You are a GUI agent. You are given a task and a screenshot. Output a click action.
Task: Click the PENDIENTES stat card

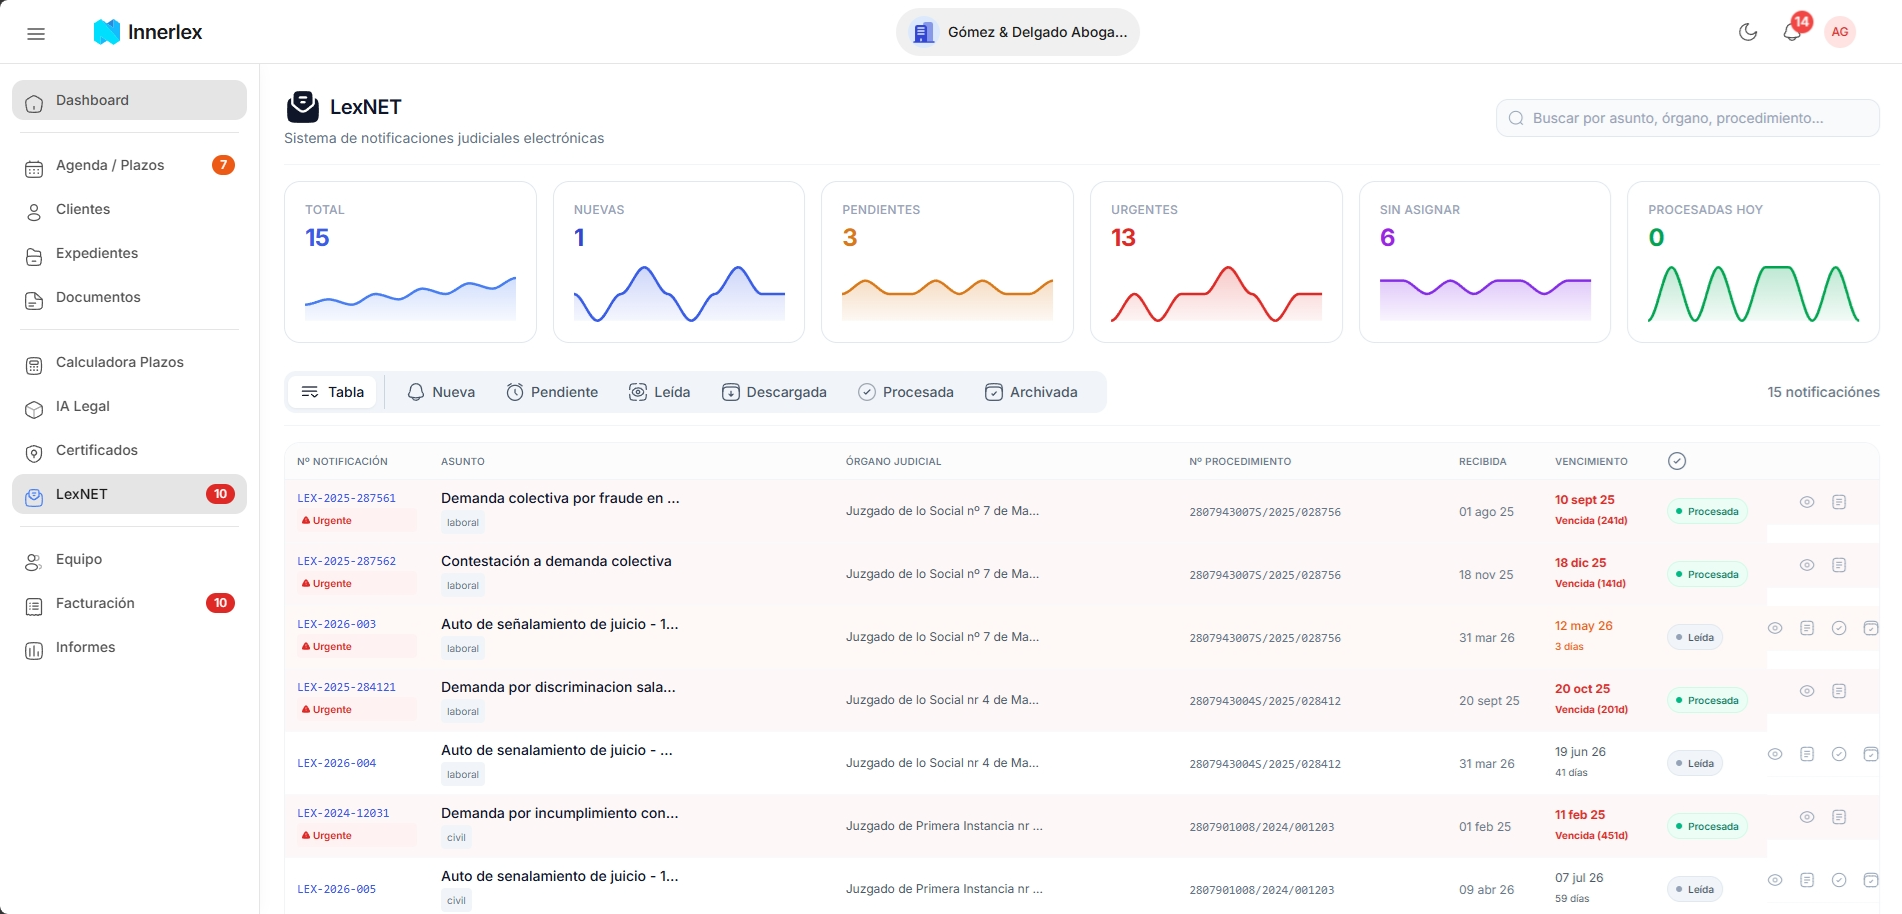tap(947, 262)
